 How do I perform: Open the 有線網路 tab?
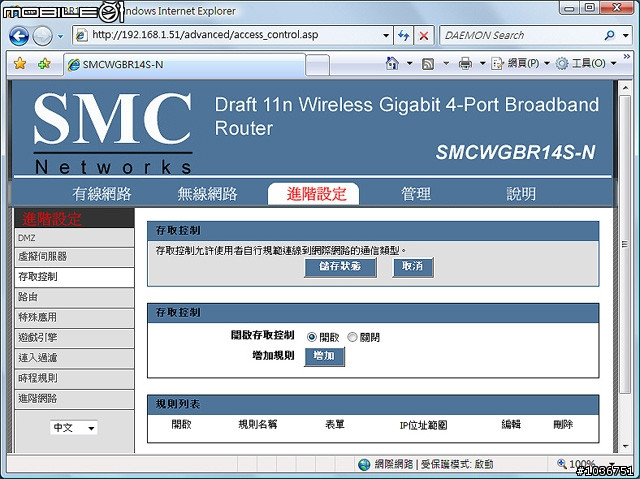(102, 194)
